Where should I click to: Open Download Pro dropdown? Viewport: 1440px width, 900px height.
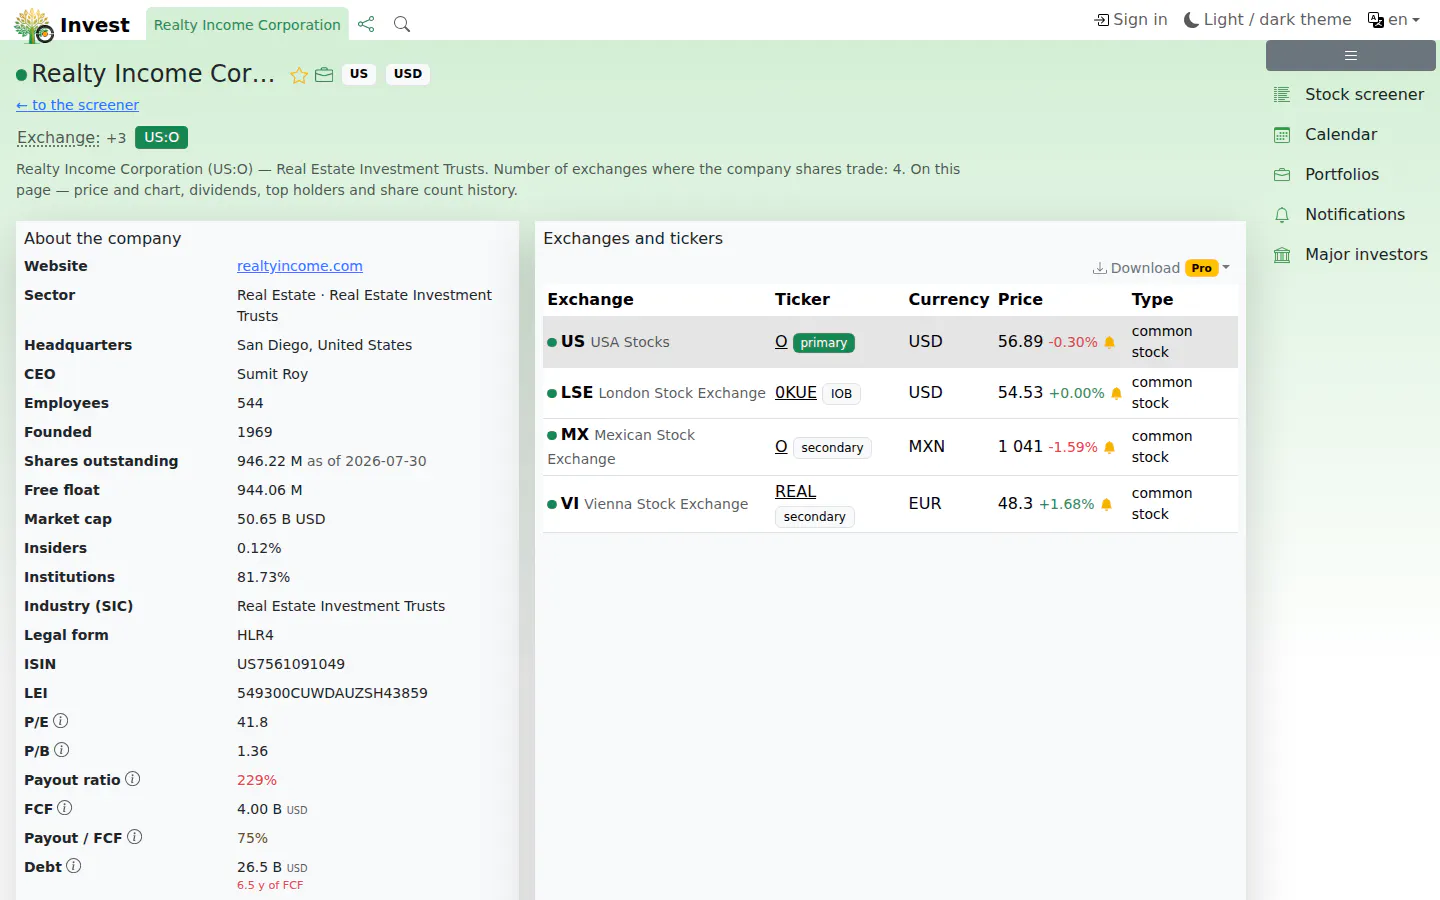(1161, 268)
